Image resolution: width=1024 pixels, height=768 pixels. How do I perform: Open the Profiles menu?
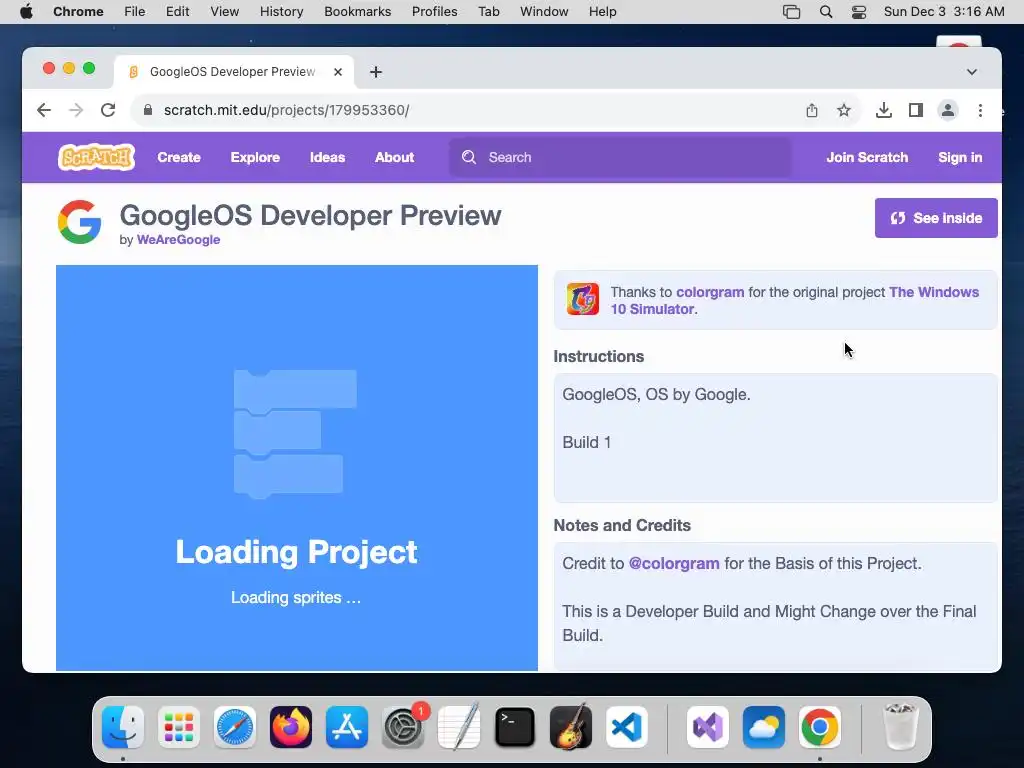pos(434,12)
